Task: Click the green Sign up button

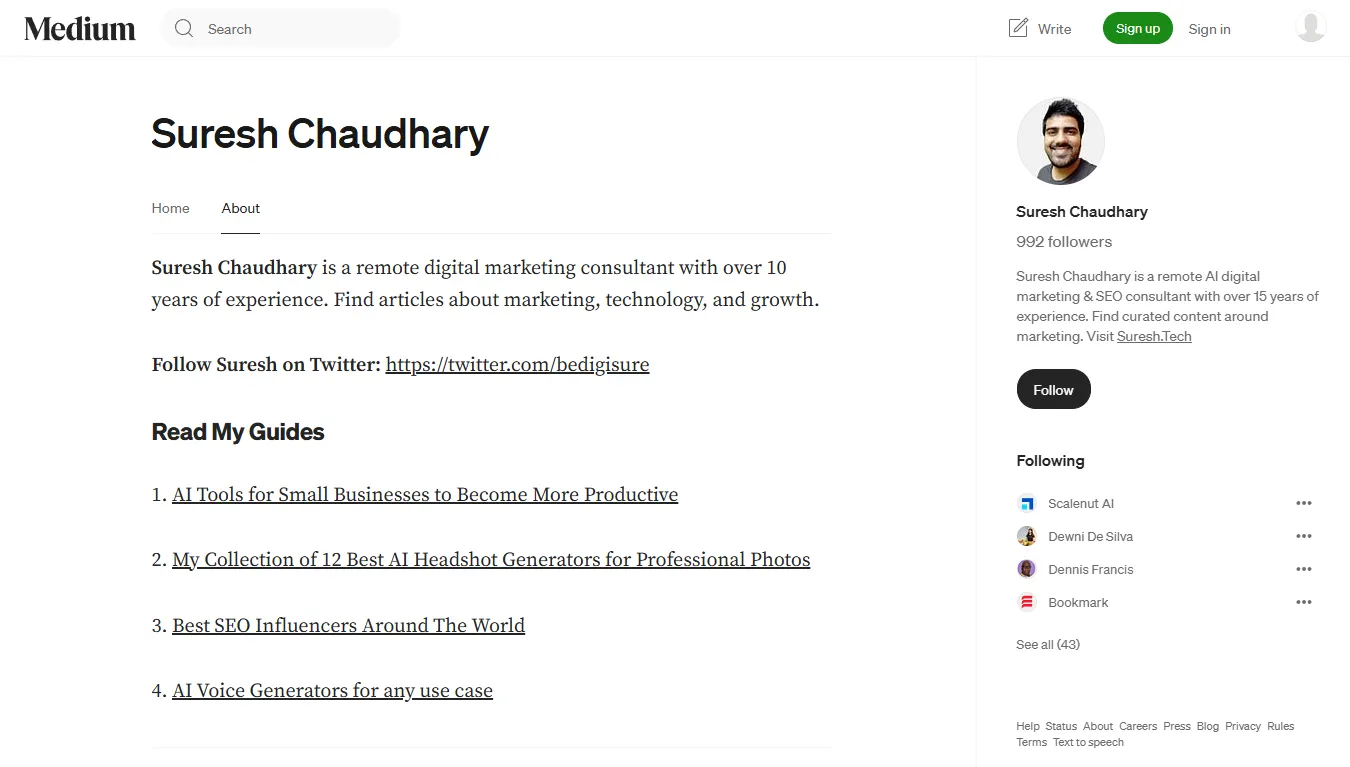Action: pyautogui.click(x=1138, y=28)
